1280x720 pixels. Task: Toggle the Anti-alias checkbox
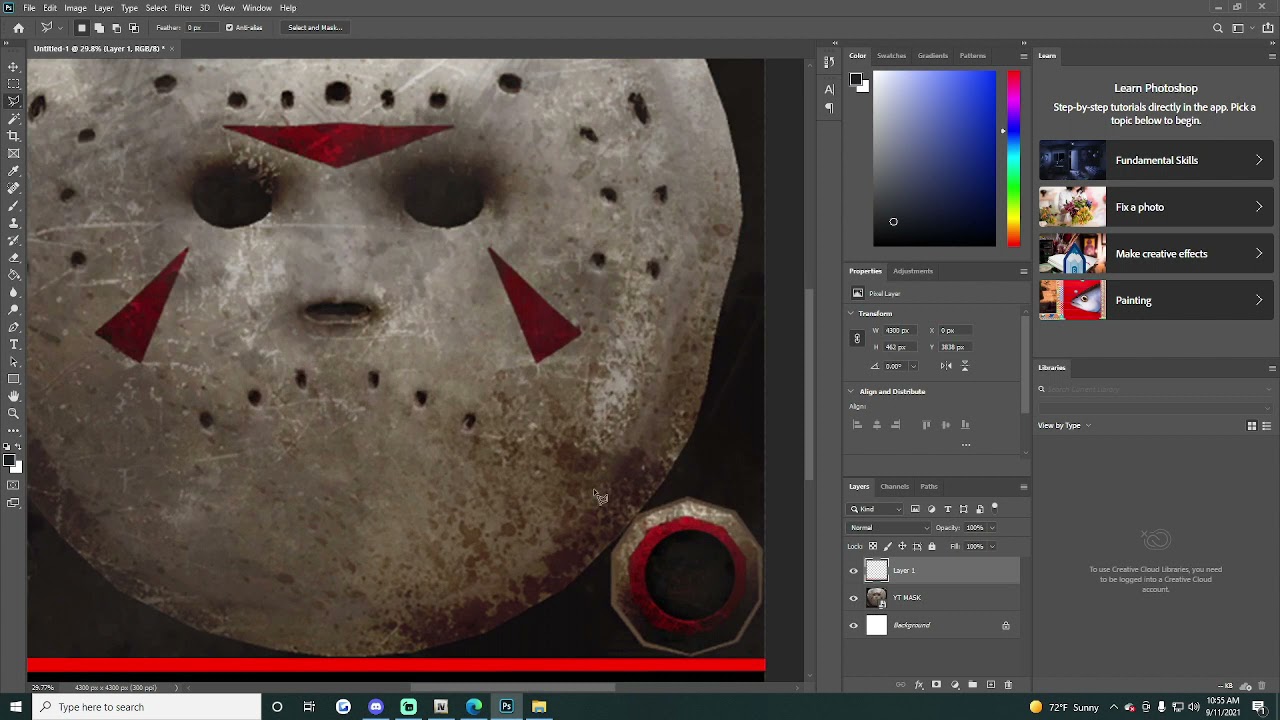229,28
